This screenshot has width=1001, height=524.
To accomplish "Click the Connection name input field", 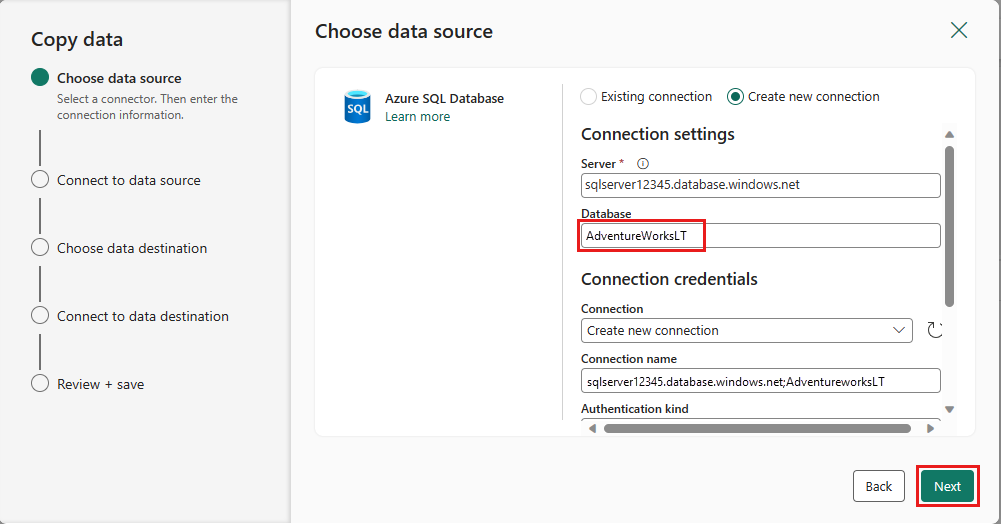I will tap(760, 380).
